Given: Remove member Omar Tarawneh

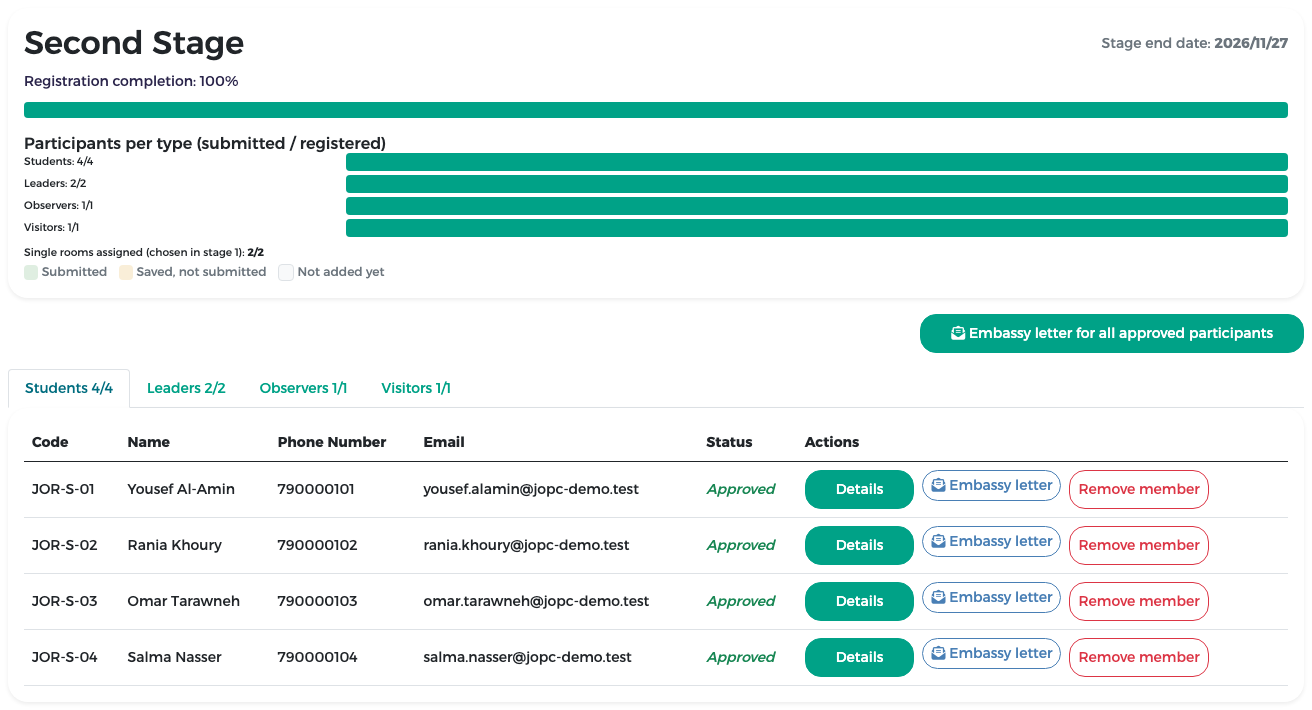Looking at the screenshot, I should [x=1139, y=601].
